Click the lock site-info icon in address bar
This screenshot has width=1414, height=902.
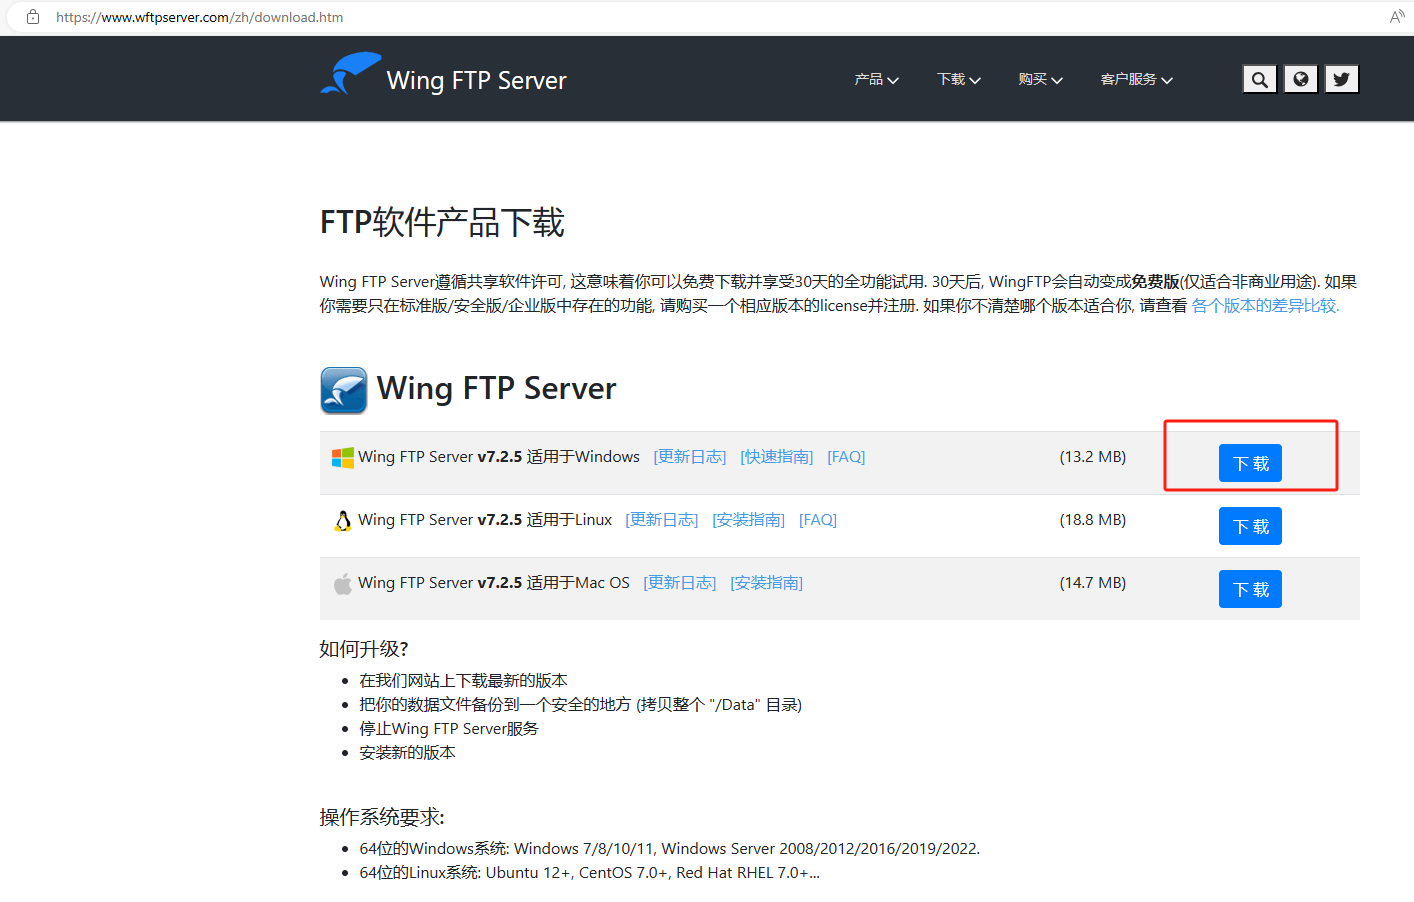[x=33, y=17]
